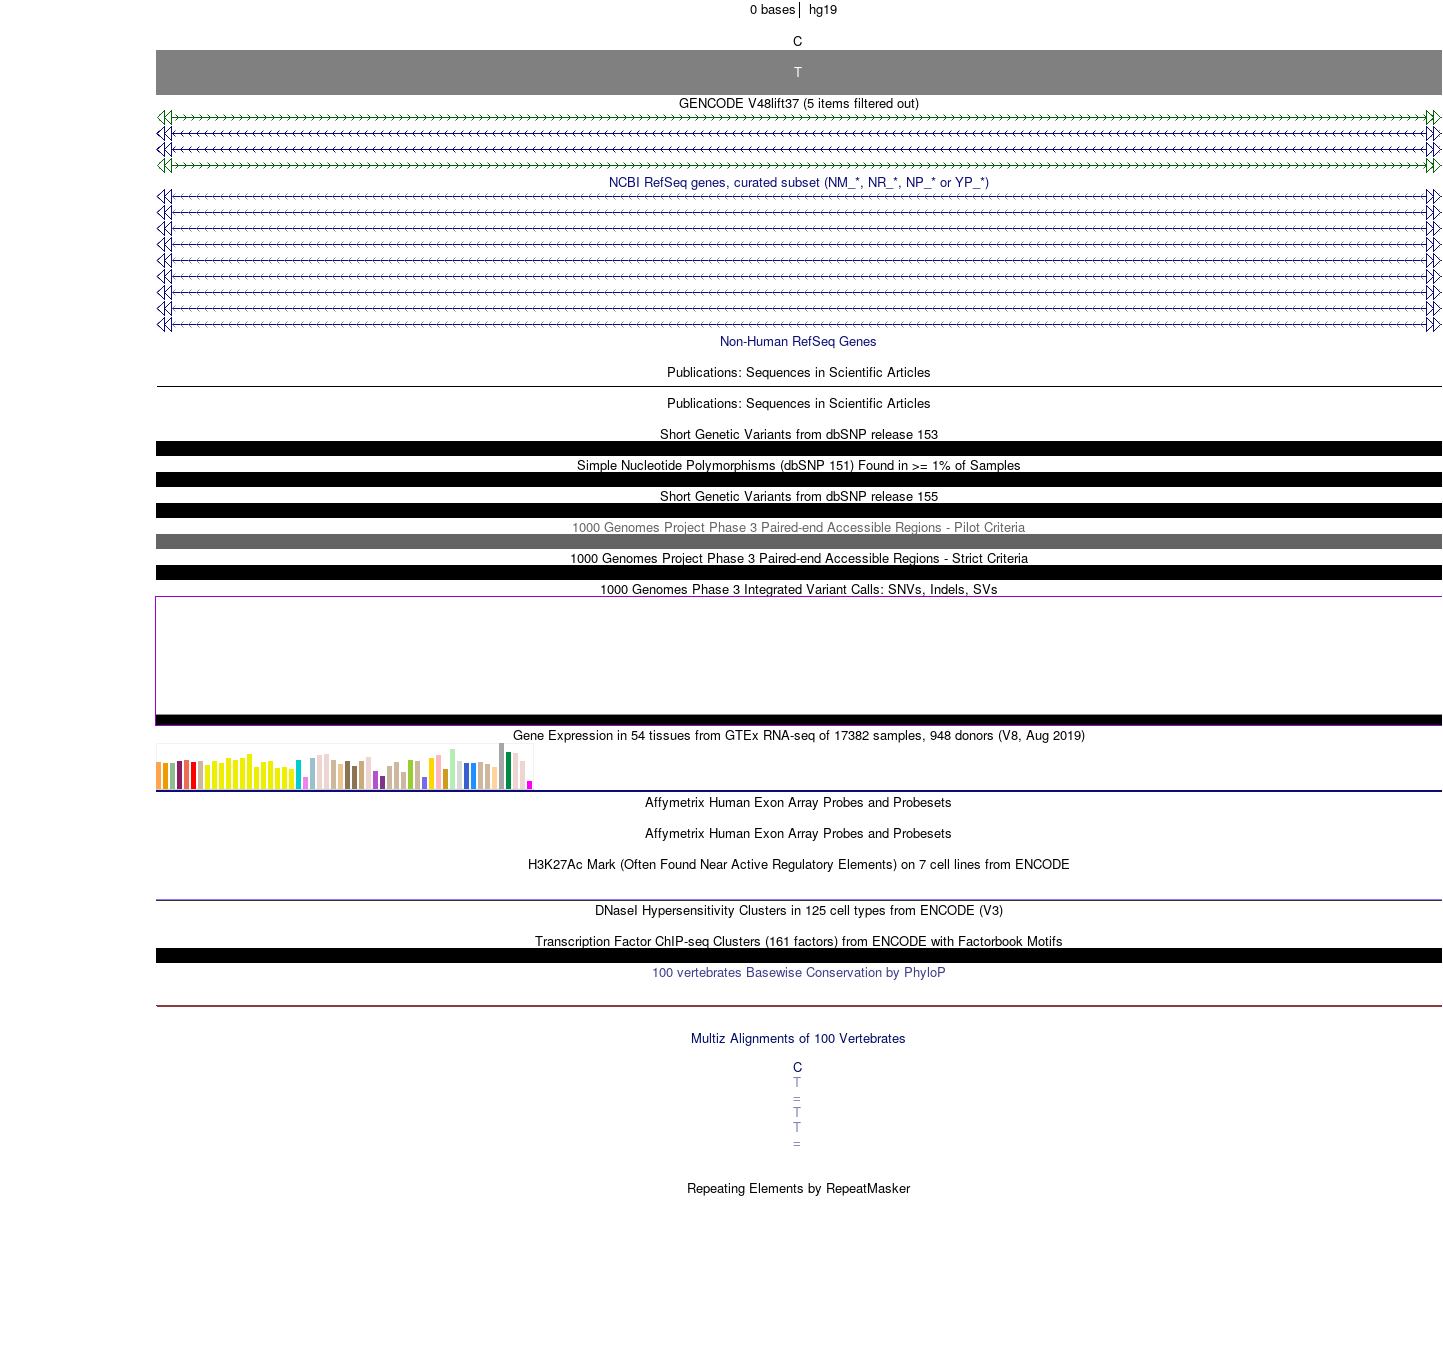Click the small magenta bar ending GTEx chart
This screenshot has width=1443, height=1355.
(x=529, y=785)
